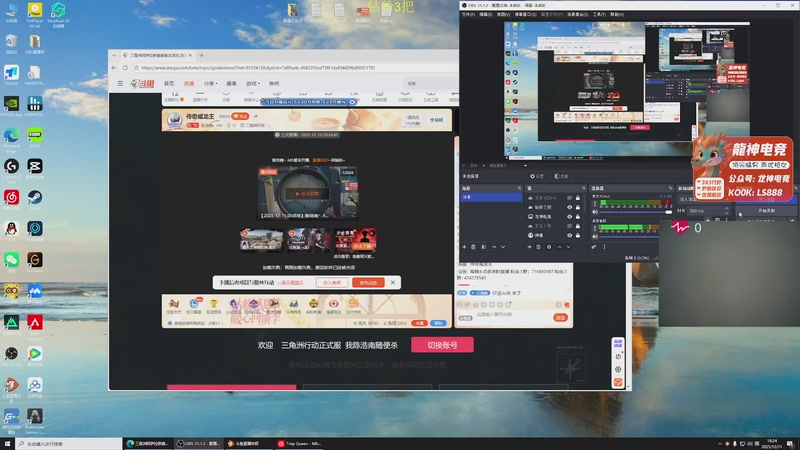The height and width of the screenshot is (450, 800).
Task: Adjust the 300 ms duration stepper
Action: pos(727,210)
